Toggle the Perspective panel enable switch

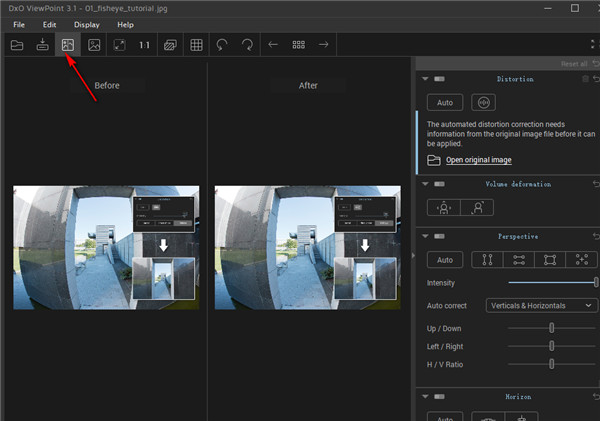tap(440, 236)
